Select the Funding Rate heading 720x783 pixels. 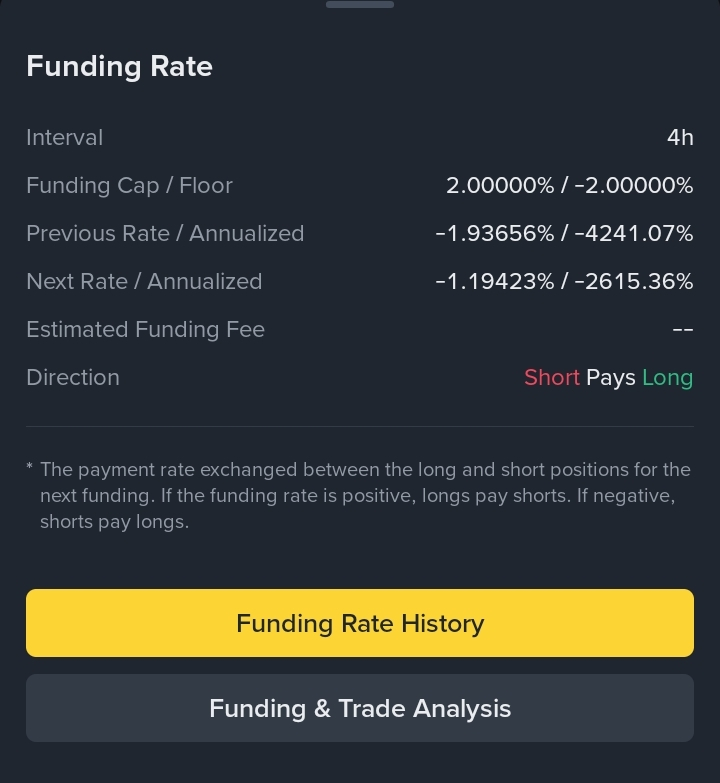pyautogui.click(x=119, y=66)
